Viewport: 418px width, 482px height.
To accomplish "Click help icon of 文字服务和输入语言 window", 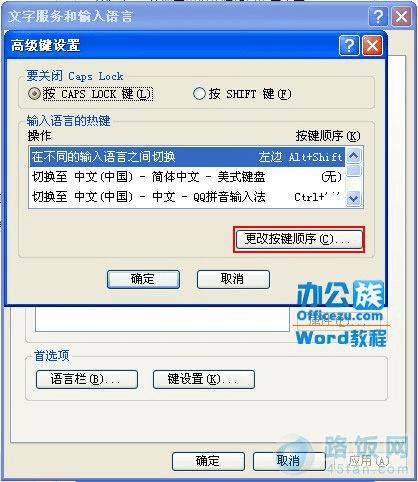I will 378,16.
